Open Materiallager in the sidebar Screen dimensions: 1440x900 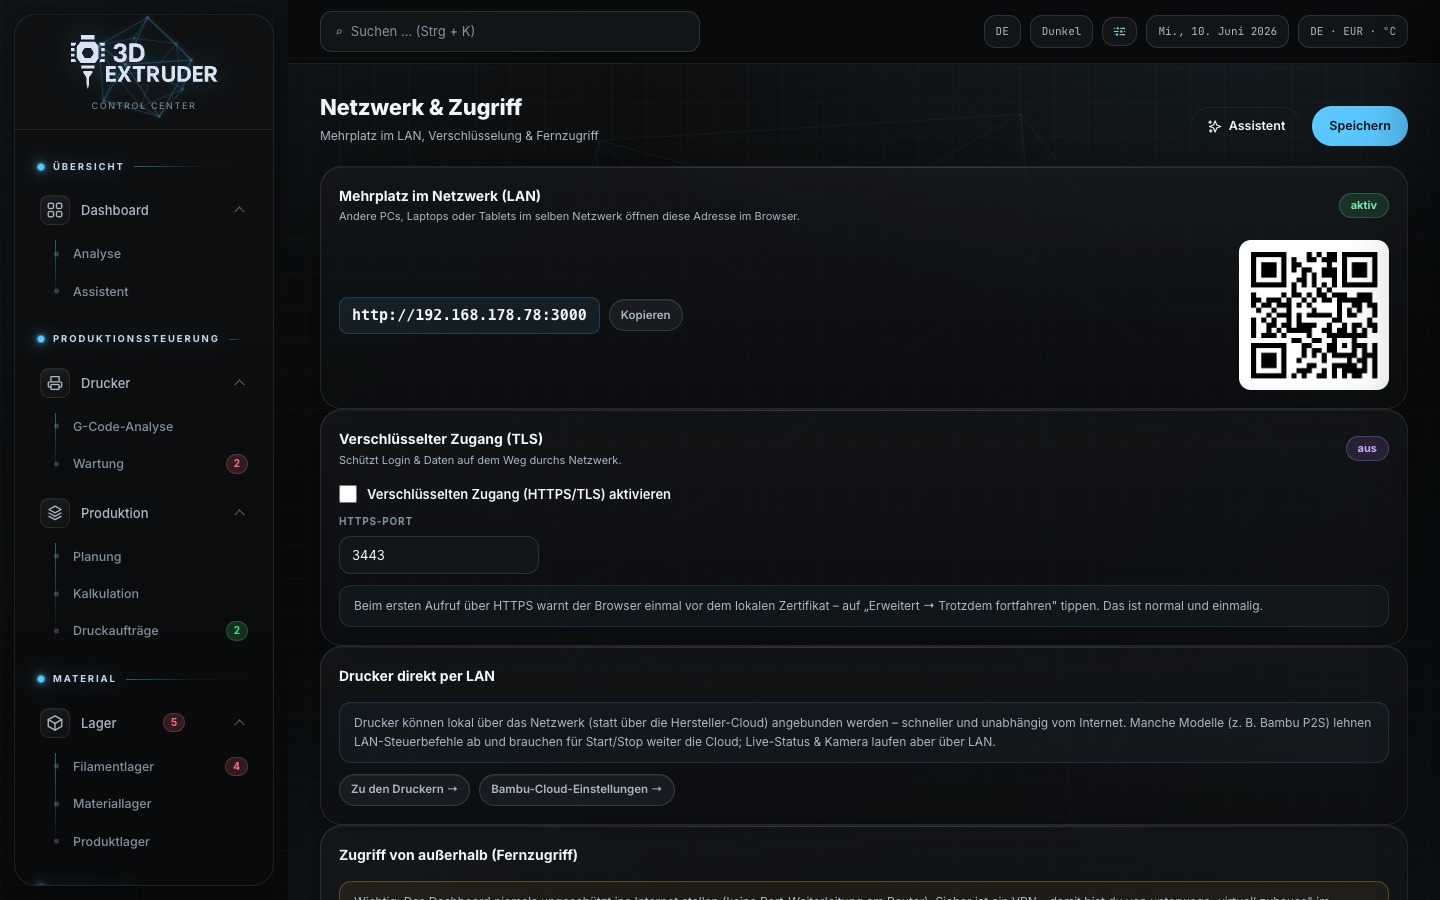(112, 804)
